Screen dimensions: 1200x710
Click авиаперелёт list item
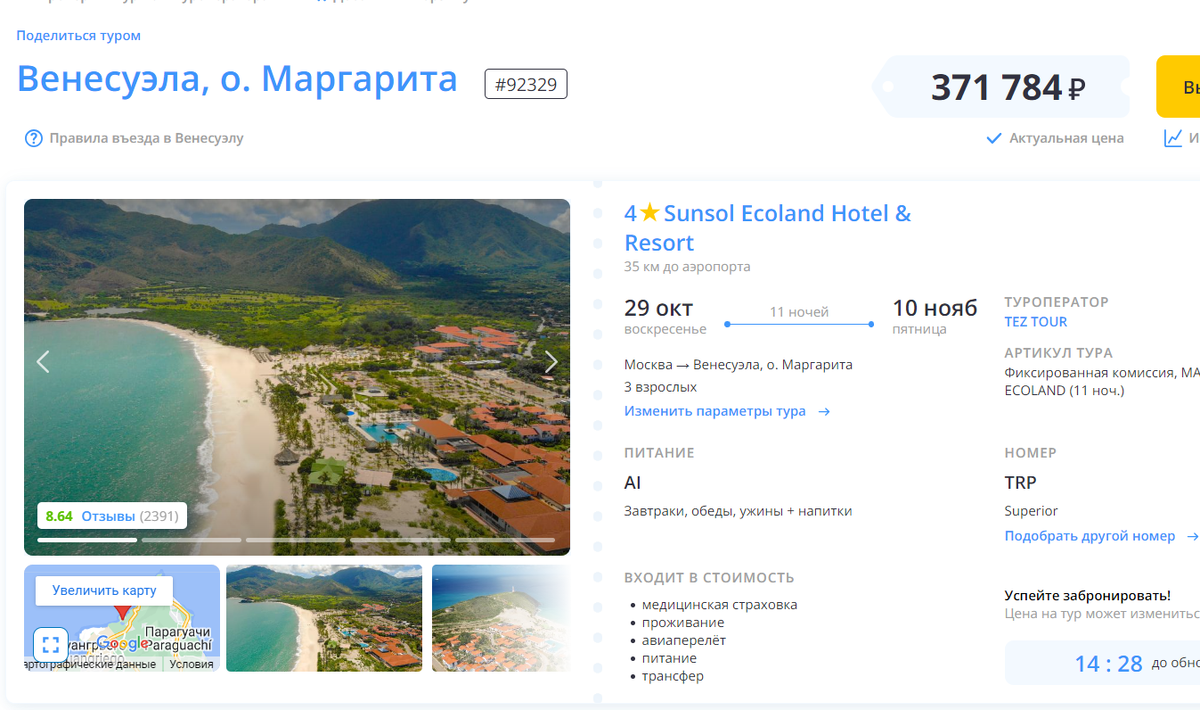[x=683, y=640]
